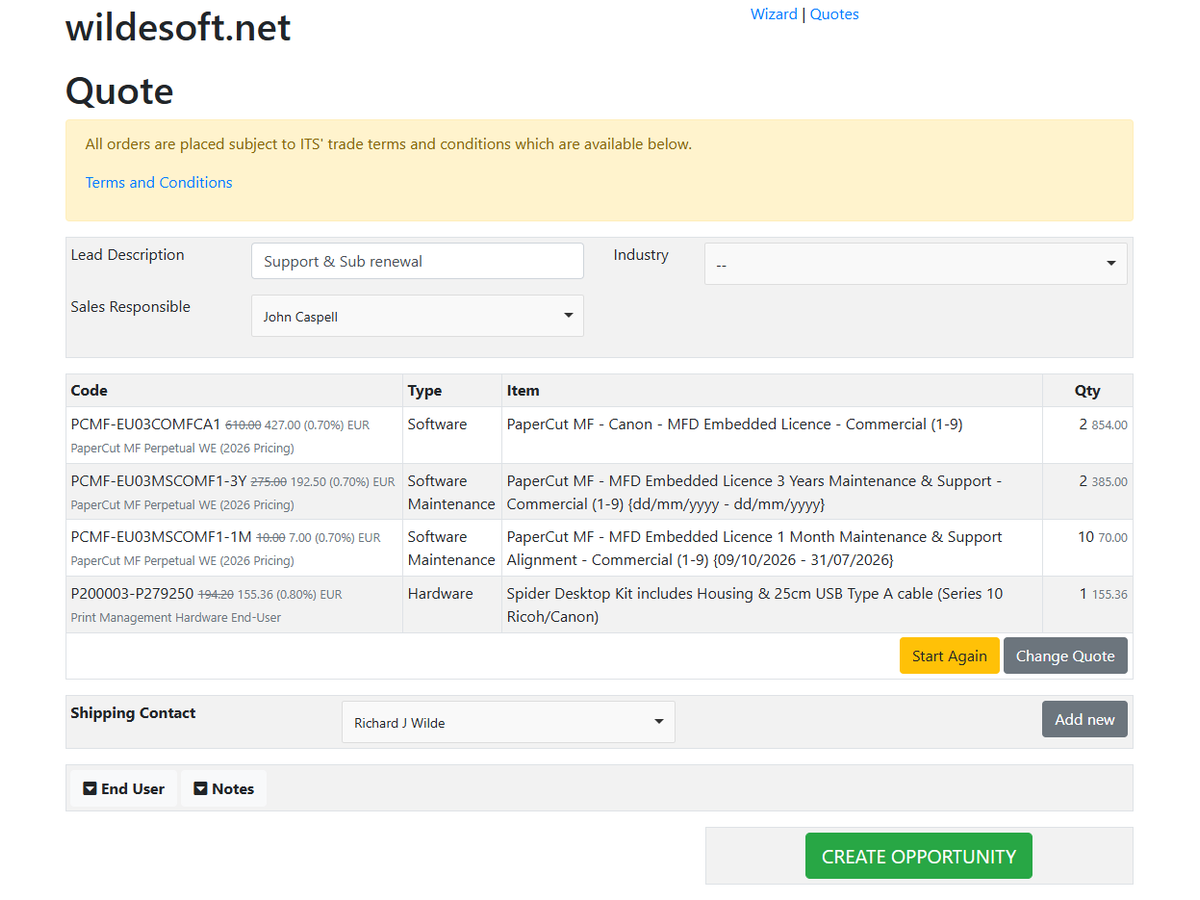1200x900 pixels.
Task: Click the 1 Month Maintenance & Support item
Action: [755, 548]
